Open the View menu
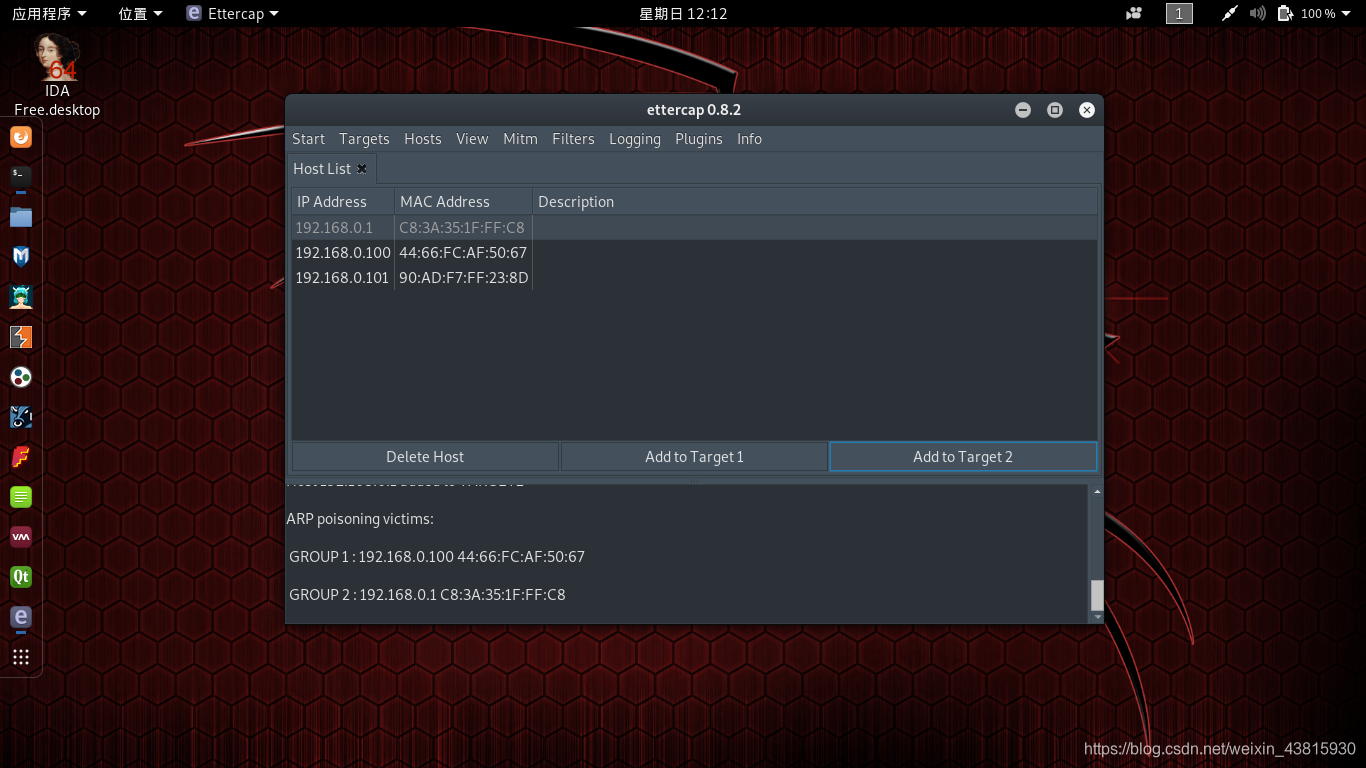The height and width of the screenshot is (768, 1366). coord(472,139)
